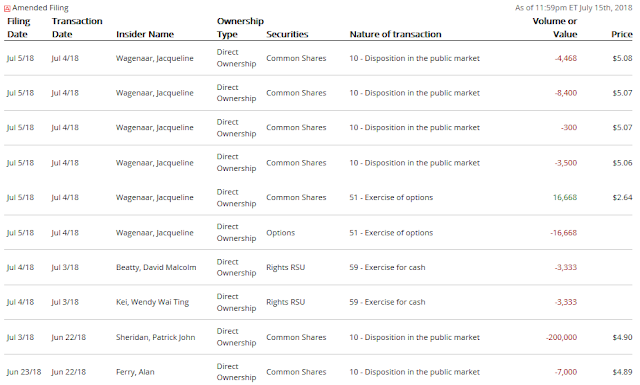
Task: Click the Price column header
Action: 622,34
